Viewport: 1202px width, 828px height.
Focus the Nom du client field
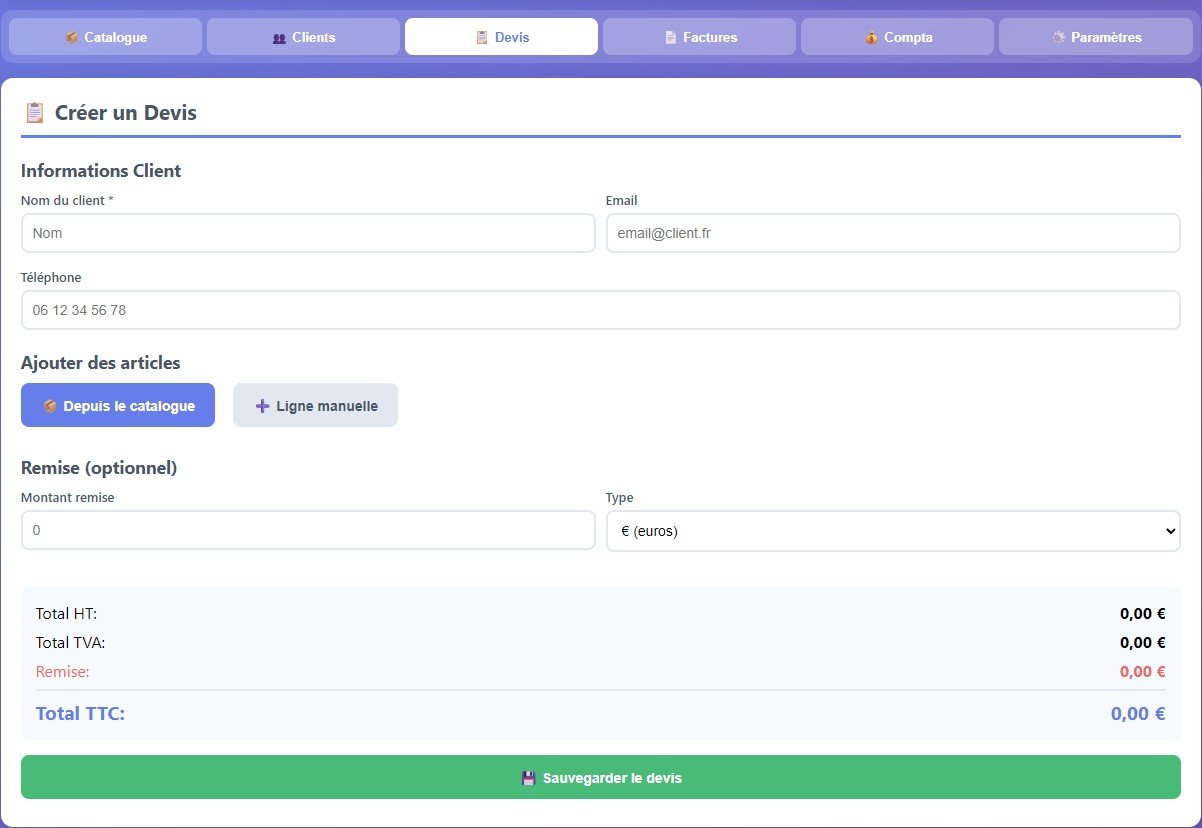[x=308, y=233]
